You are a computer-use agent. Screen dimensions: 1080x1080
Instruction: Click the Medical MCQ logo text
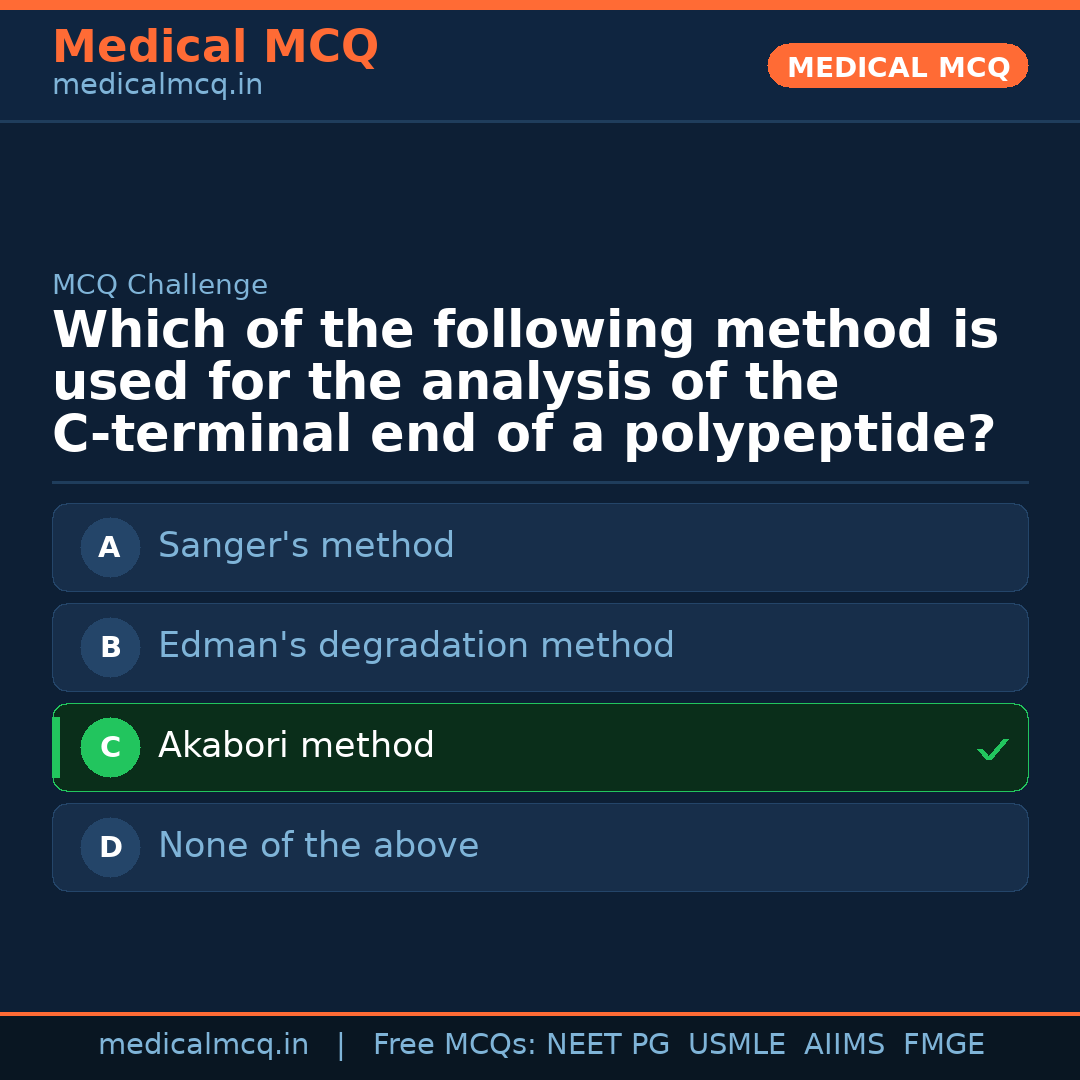pyautogui.click(x=215, y=46)
